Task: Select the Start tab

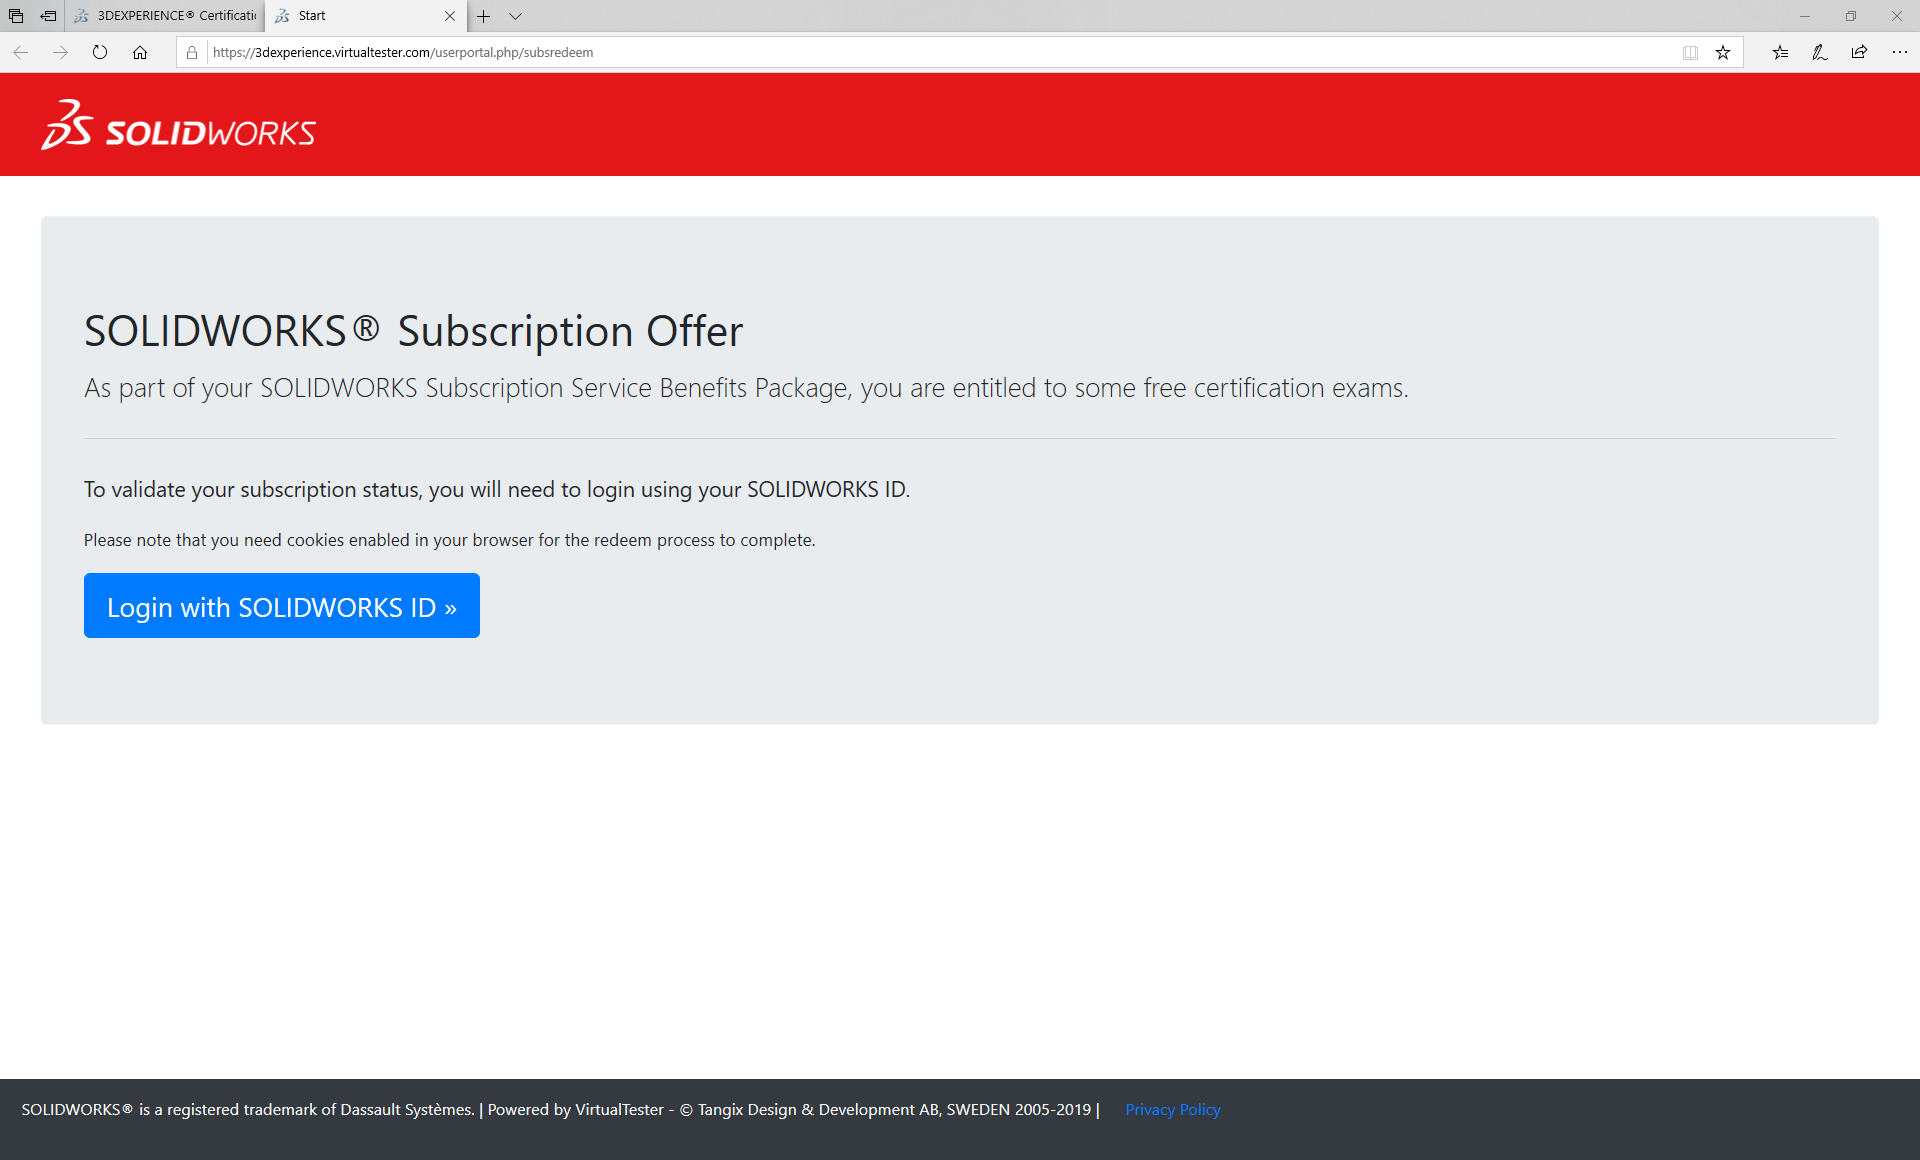Action: pos(355,16)
